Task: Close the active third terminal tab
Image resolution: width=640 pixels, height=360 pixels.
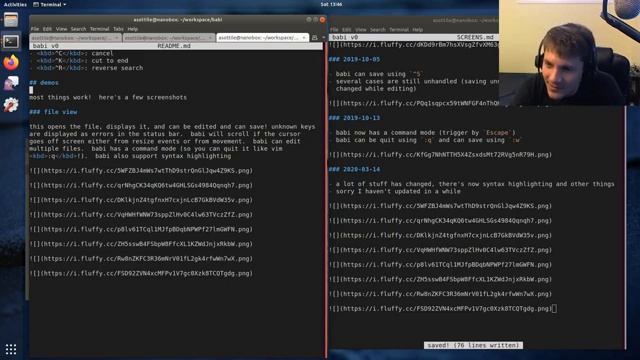Action: (x=304, y=38)
